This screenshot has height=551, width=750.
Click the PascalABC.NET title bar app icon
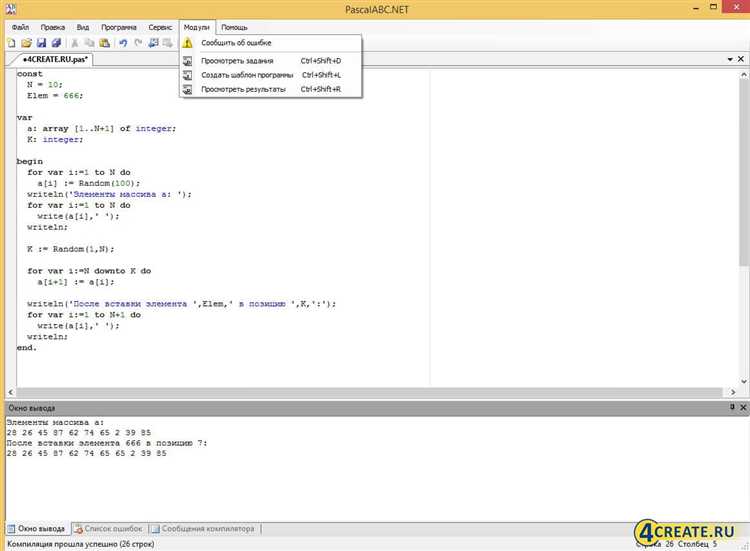(x=10, y=9)
